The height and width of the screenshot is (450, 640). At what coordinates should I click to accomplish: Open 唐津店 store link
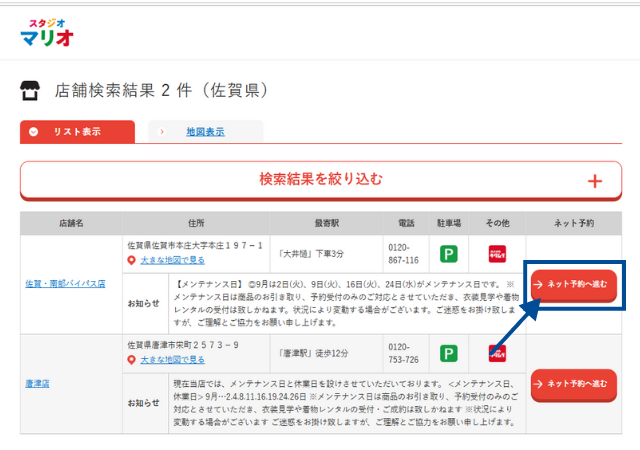click(38, 383)
